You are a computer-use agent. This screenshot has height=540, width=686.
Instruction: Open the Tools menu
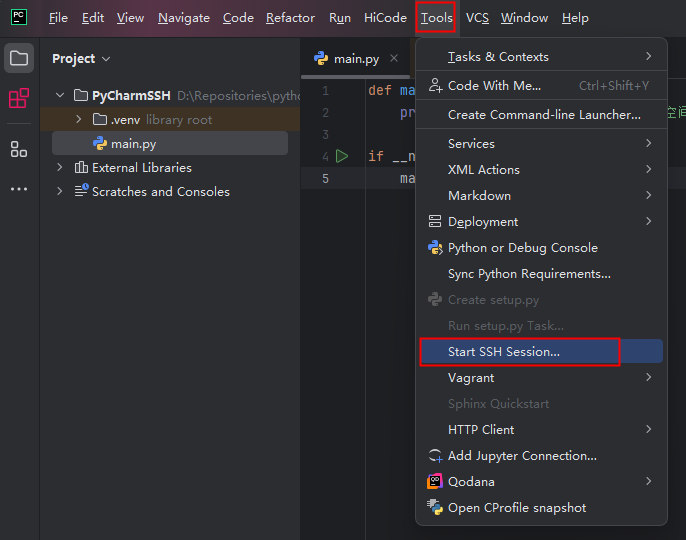(436, 18)
